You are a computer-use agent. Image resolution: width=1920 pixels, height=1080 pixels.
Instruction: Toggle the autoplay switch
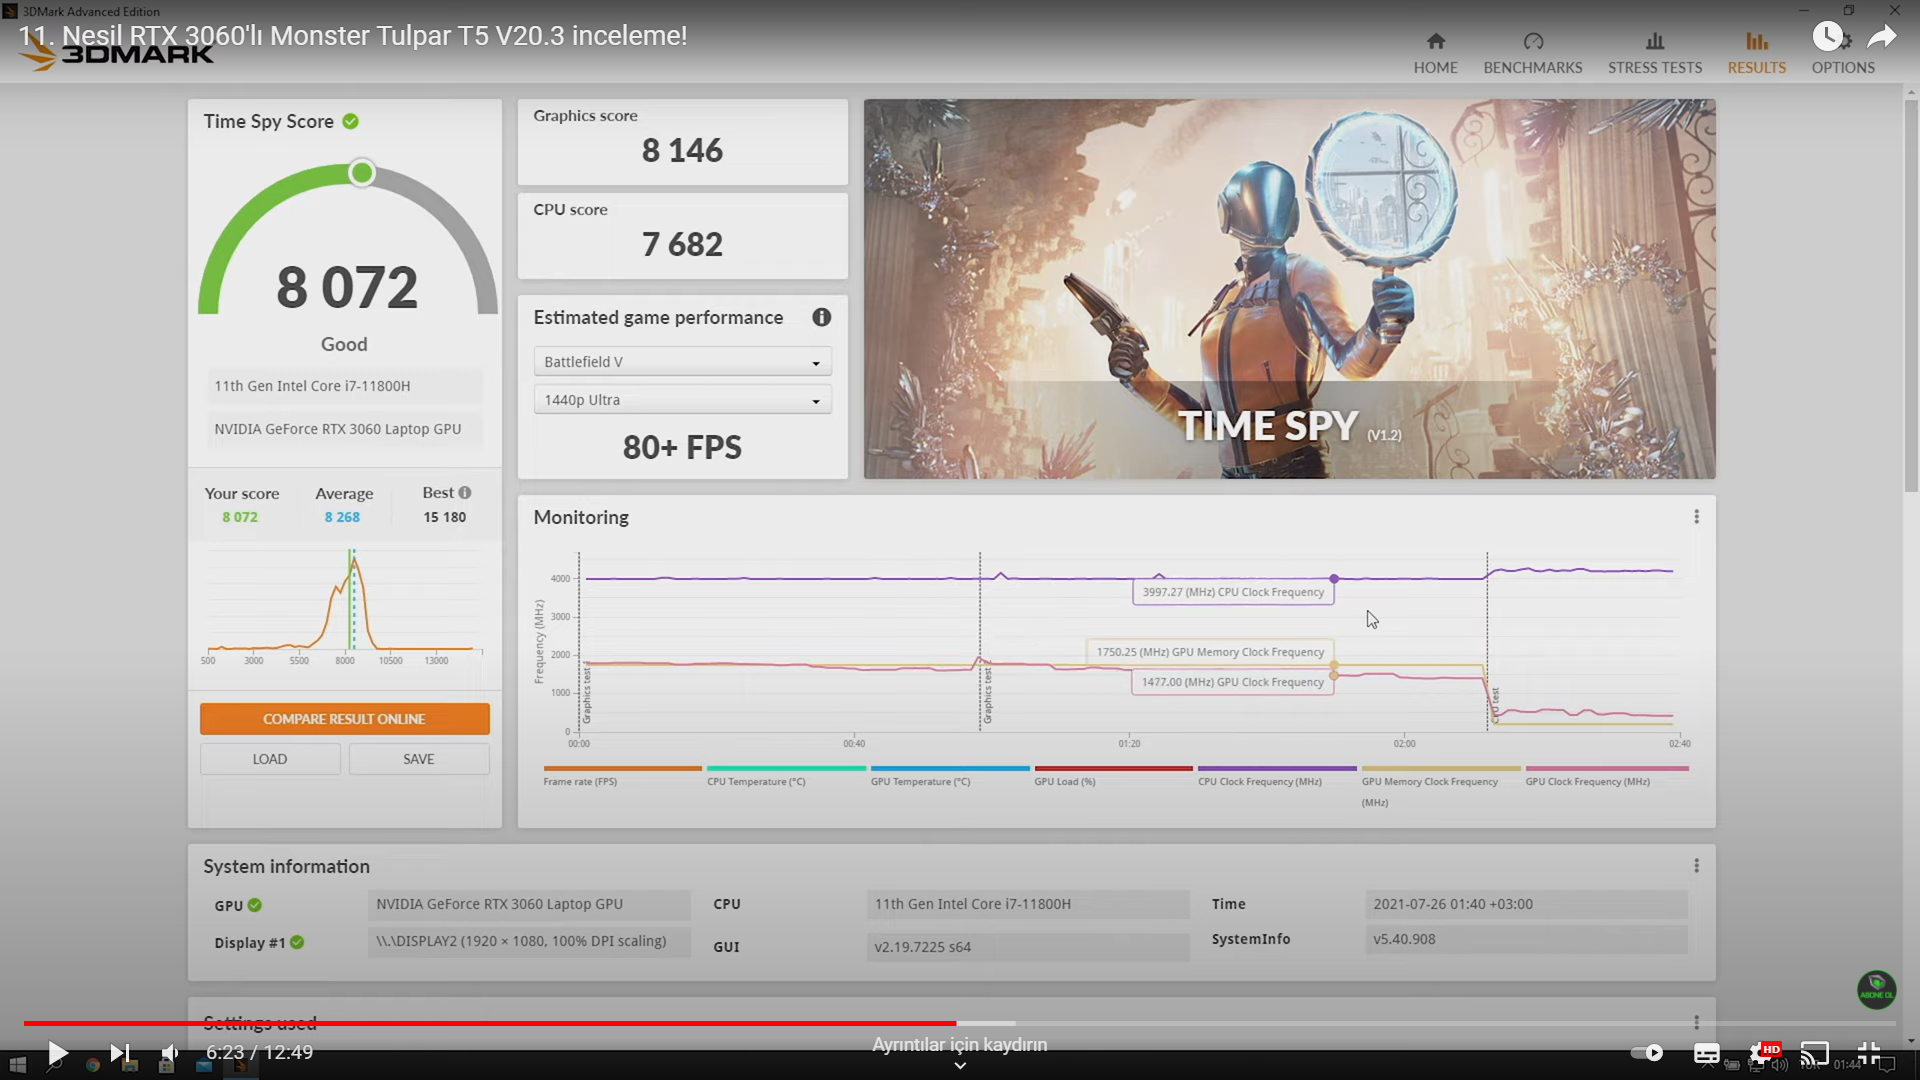[x=1646, y=1053]
